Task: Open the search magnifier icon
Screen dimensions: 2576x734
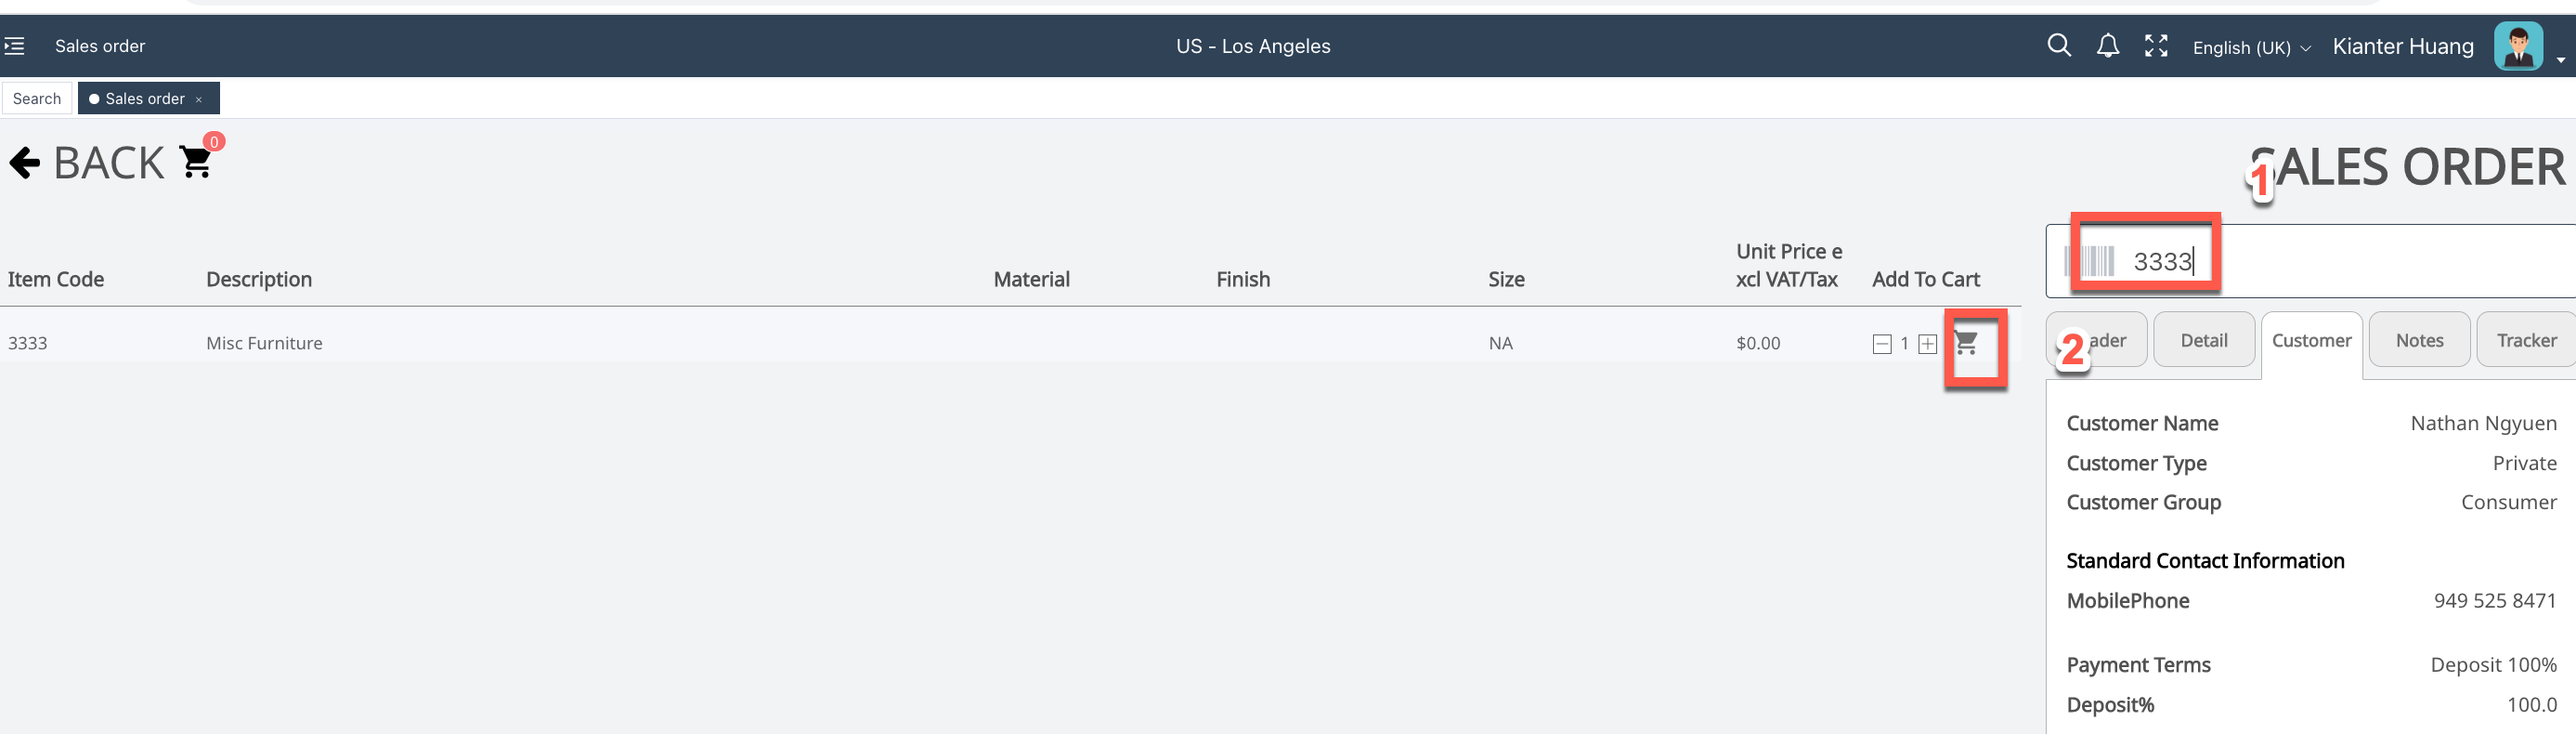Action: pyautogui.click(x=2058, y=46)
